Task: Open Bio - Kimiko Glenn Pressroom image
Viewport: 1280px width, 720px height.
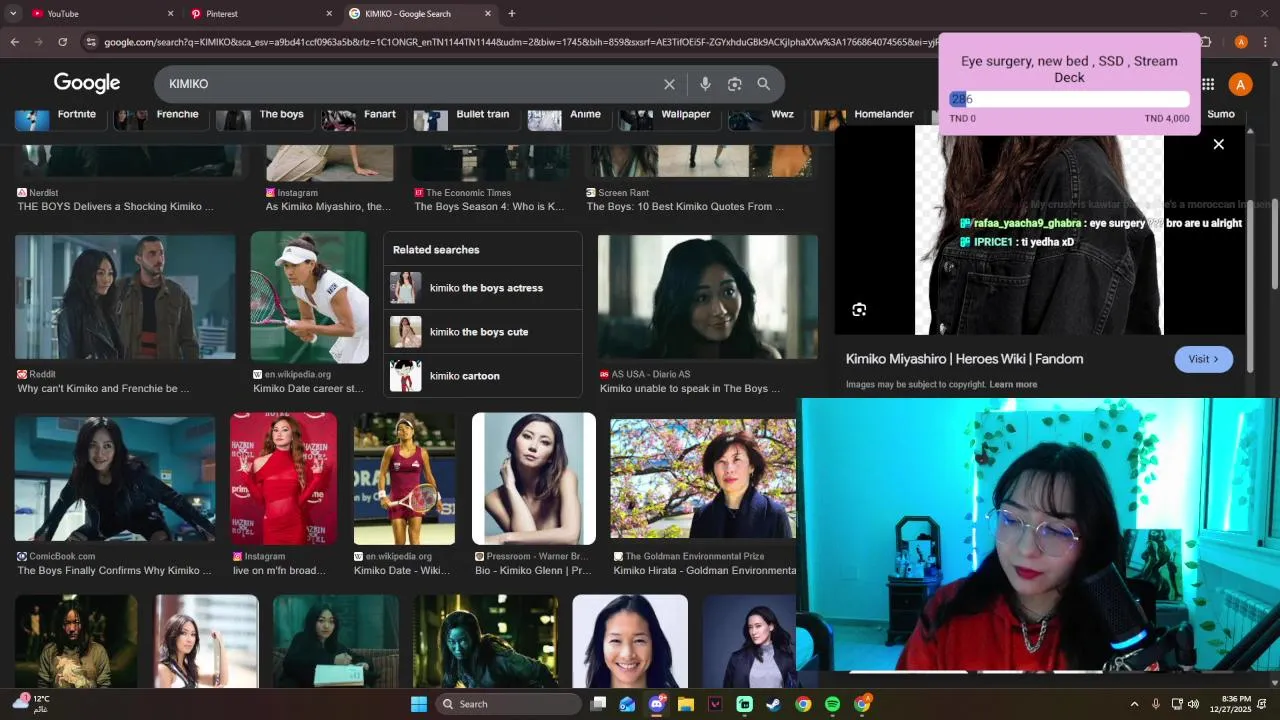Action: point(534,479)
